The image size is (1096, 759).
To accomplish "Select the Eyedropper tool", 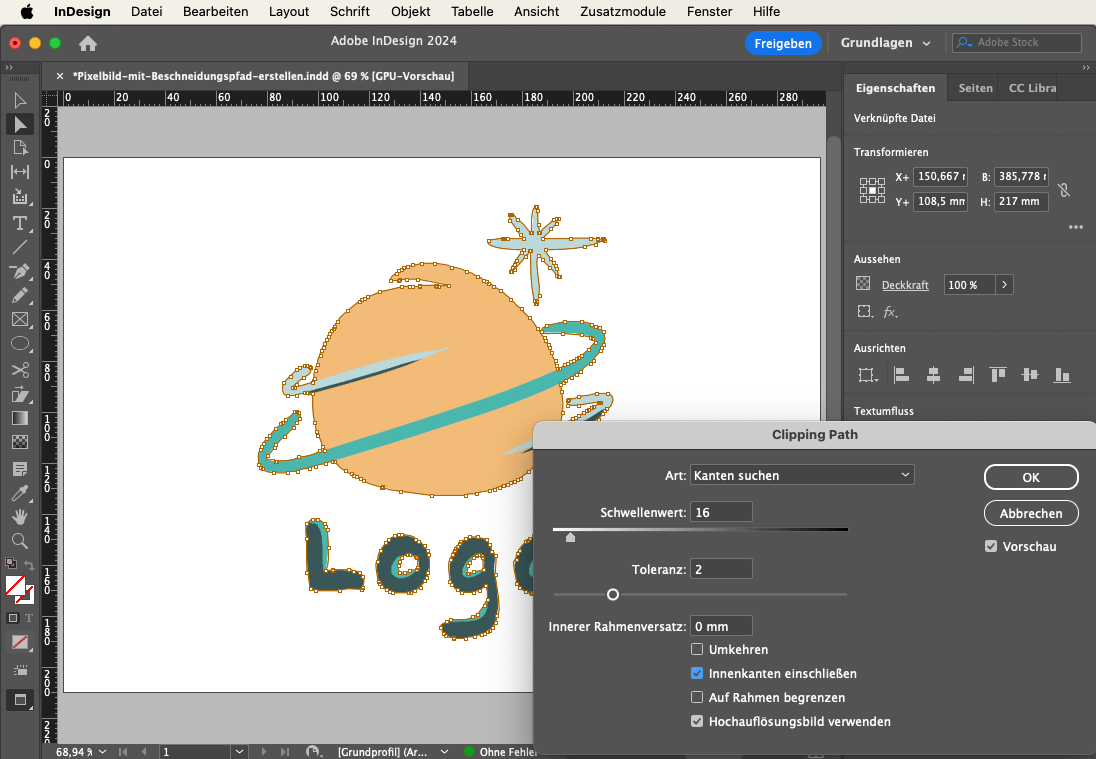I will click(20, 493).
